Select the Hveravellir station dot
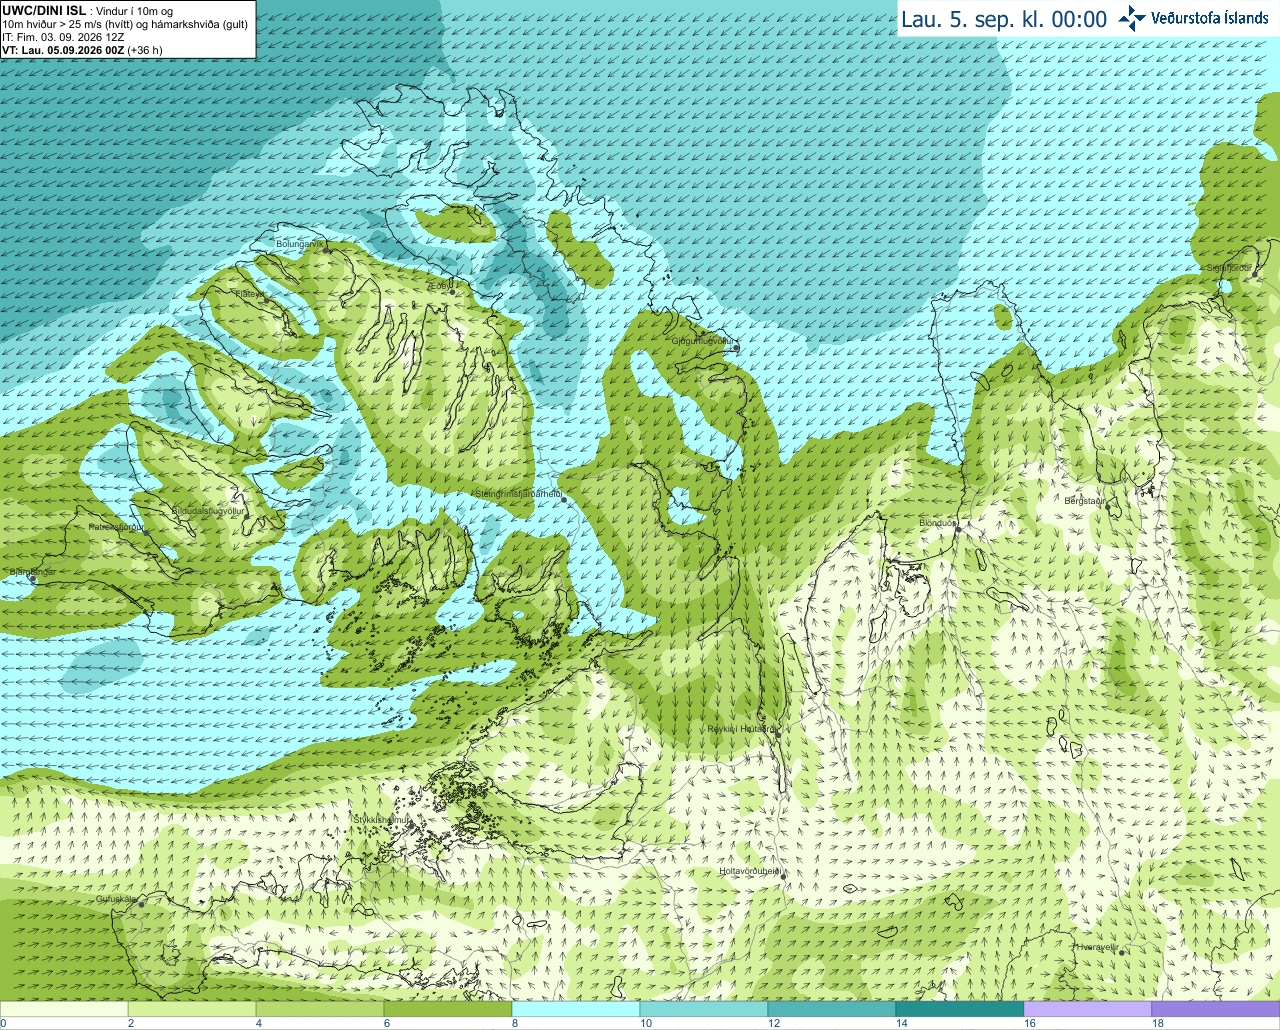 1122,952
